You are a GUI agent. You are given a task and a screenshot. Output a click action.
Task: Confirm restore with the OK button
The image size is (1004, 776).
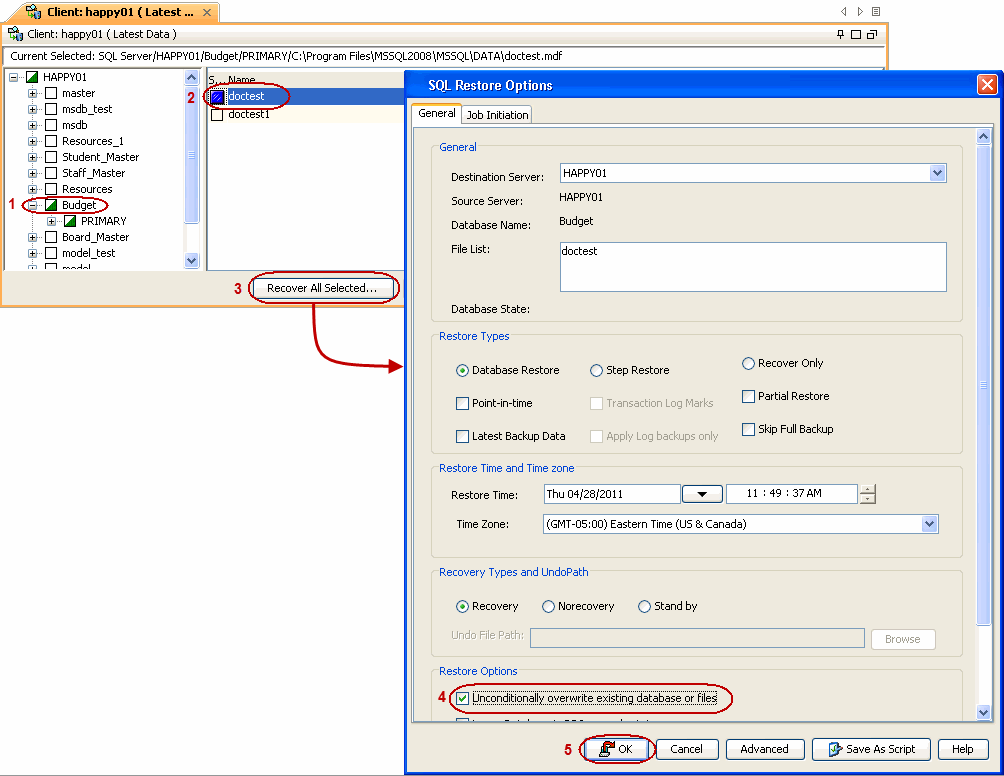click(x=616, y=749)
